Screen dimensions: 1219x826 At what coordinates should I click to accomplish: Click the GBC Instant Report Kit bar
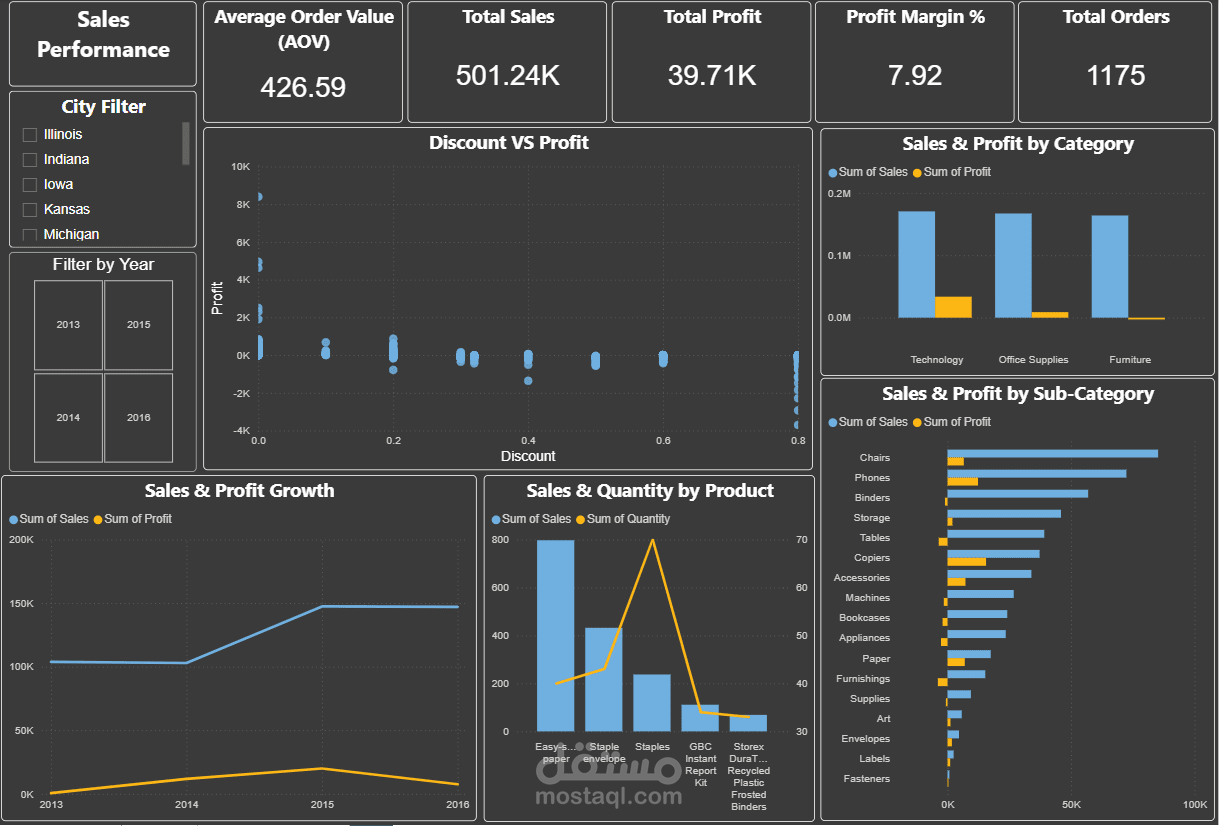coord(700,718)
